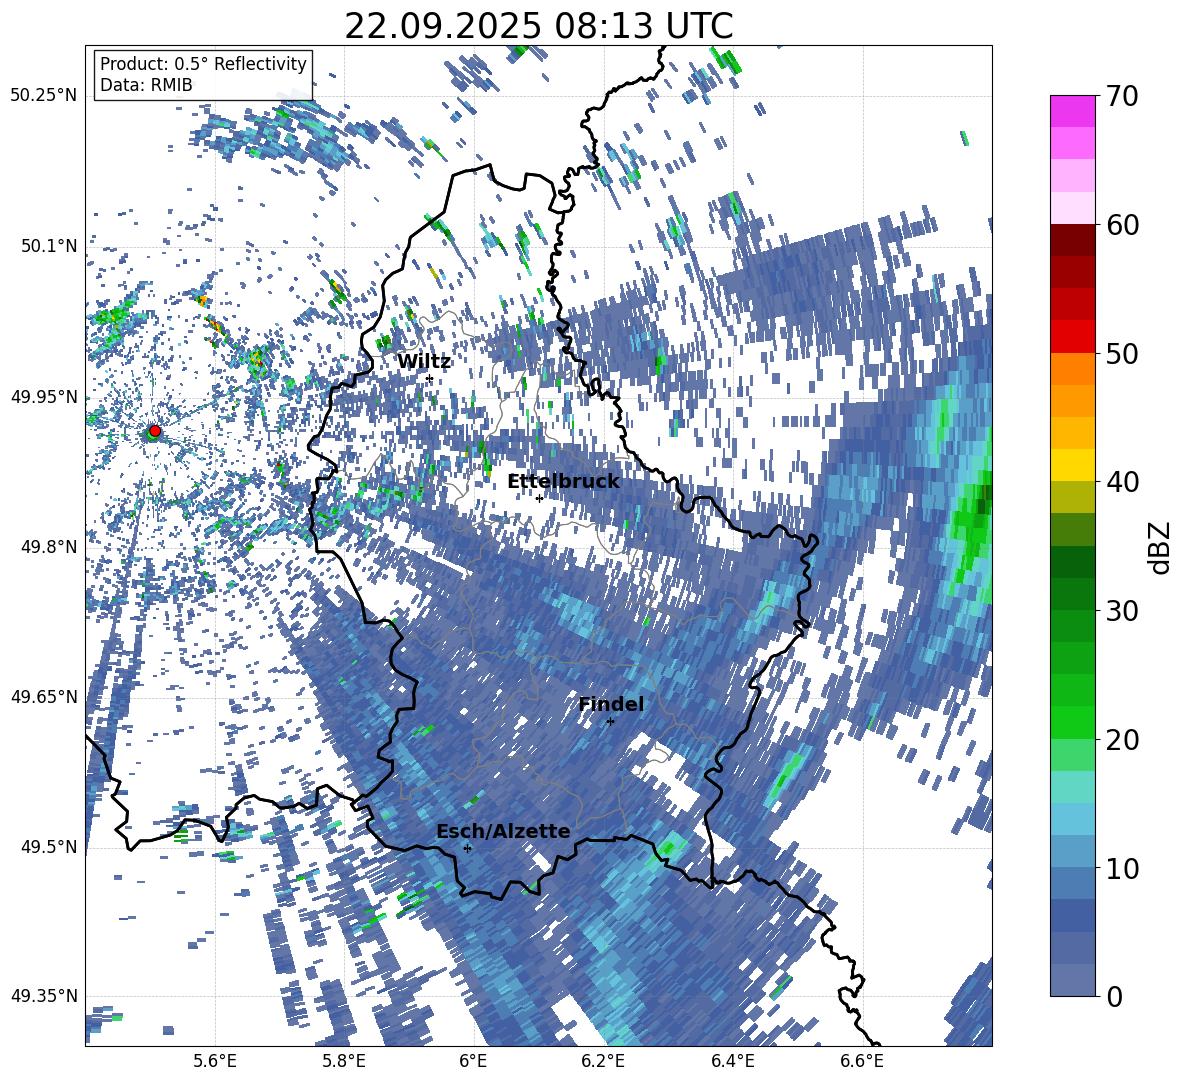This screenshot has height=1081, width=1184.
Task: Click the colorbar tick label 0
Action: click(x=1114, y=996)
